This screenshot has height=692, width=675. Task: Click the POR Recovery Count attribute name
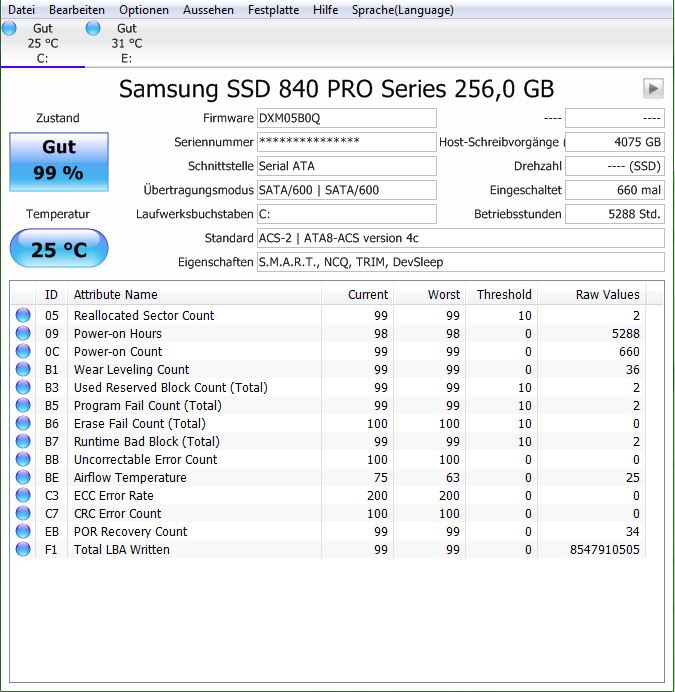130,531
